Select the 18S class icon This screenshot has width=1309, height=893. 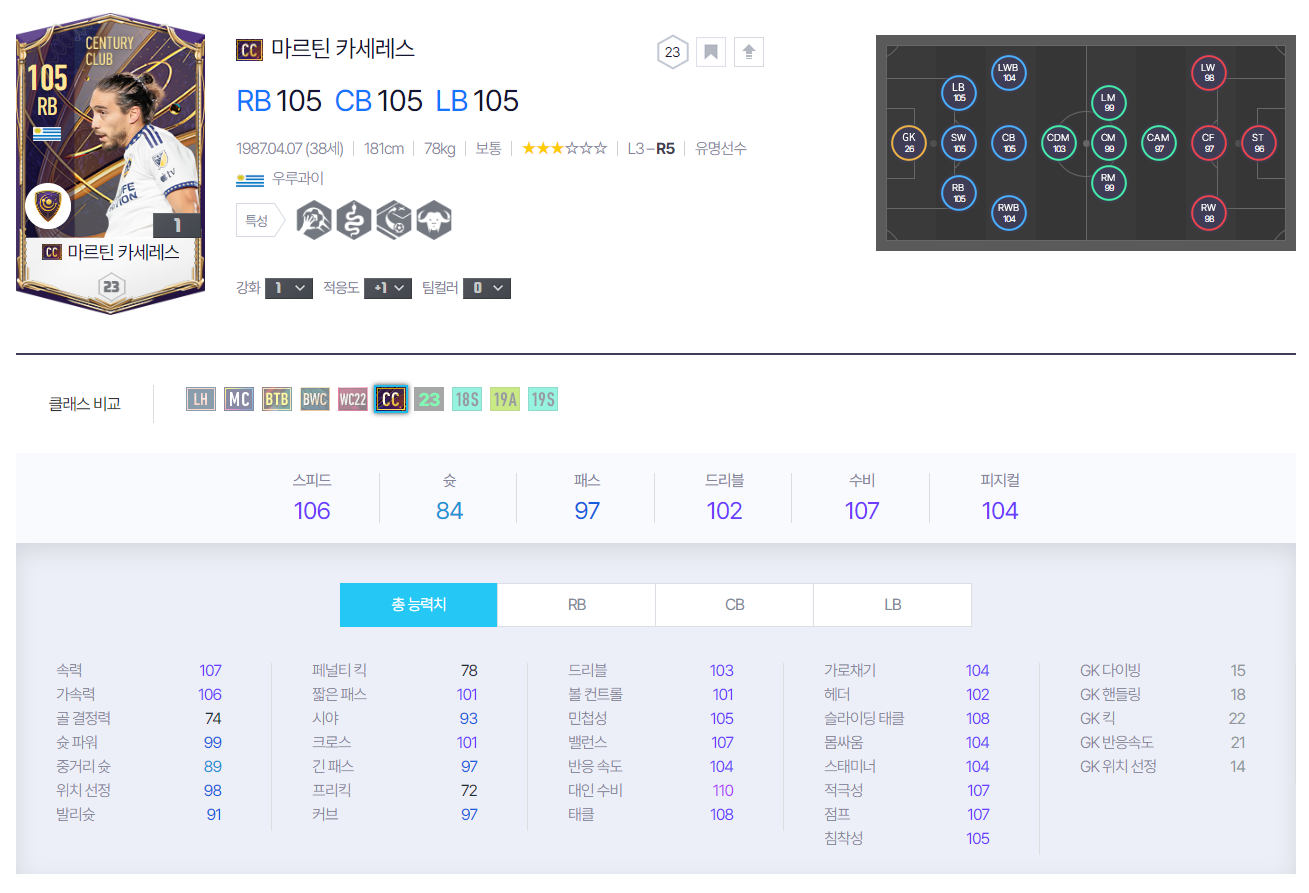click(467, 399)
